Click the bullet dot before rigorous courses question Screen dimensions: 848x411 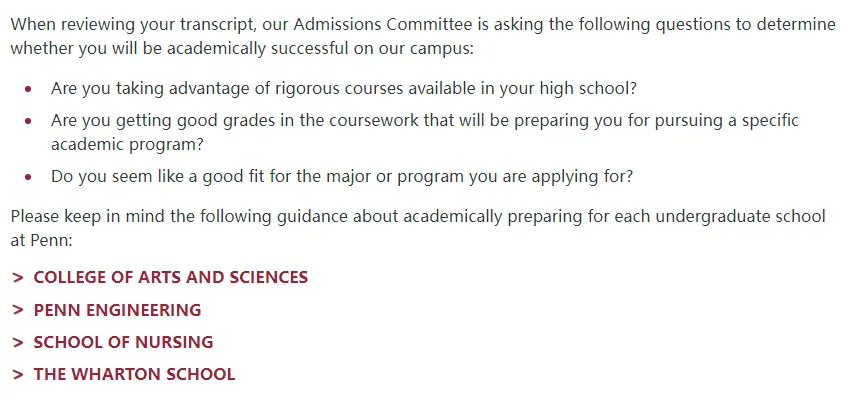click(x=28, y=89)
